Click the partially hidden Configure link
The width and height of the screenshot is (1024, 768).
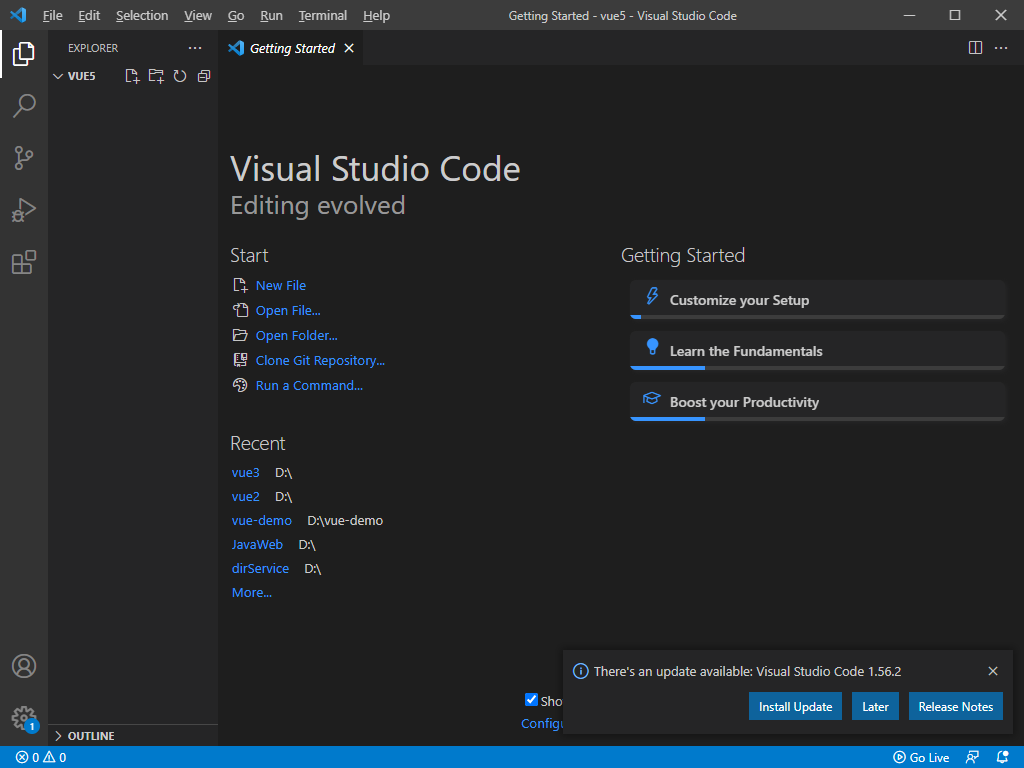(x=542, y=724)
